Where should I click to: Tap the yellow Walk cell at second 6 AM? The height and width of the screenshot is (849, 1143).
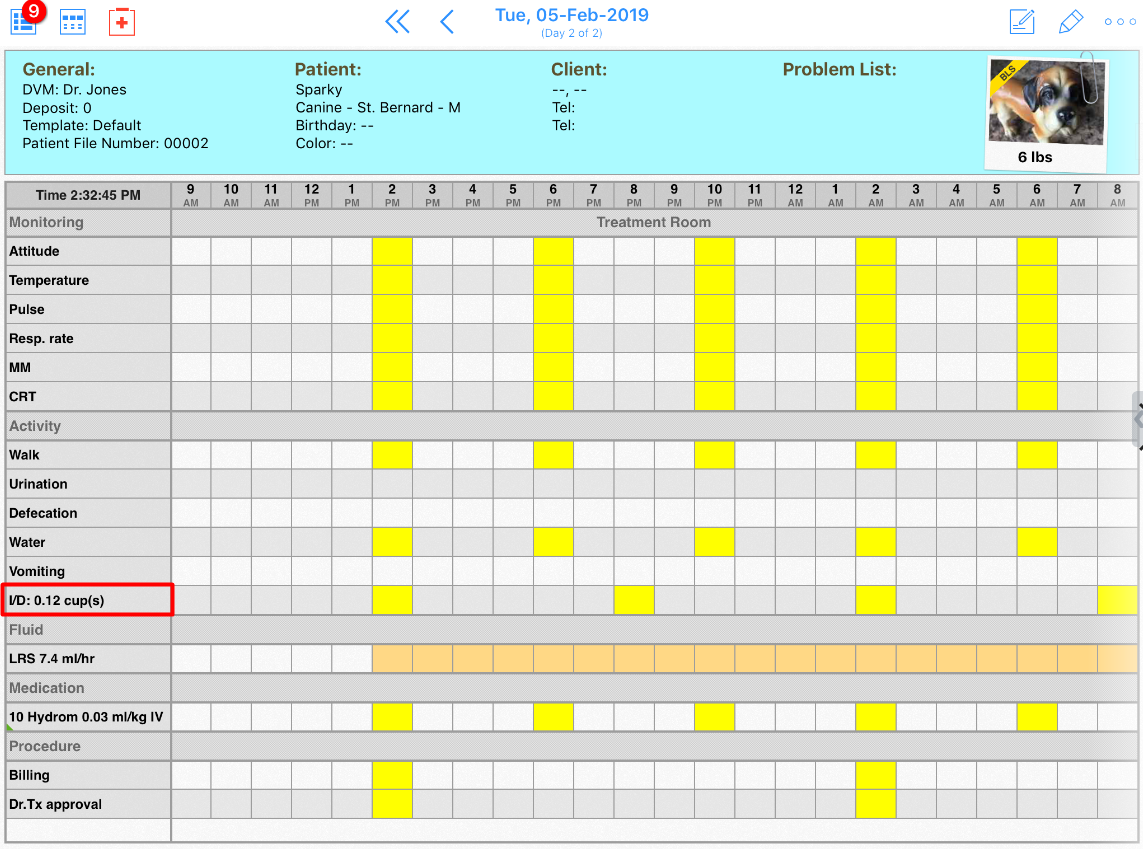click(x=1037, y=455)
